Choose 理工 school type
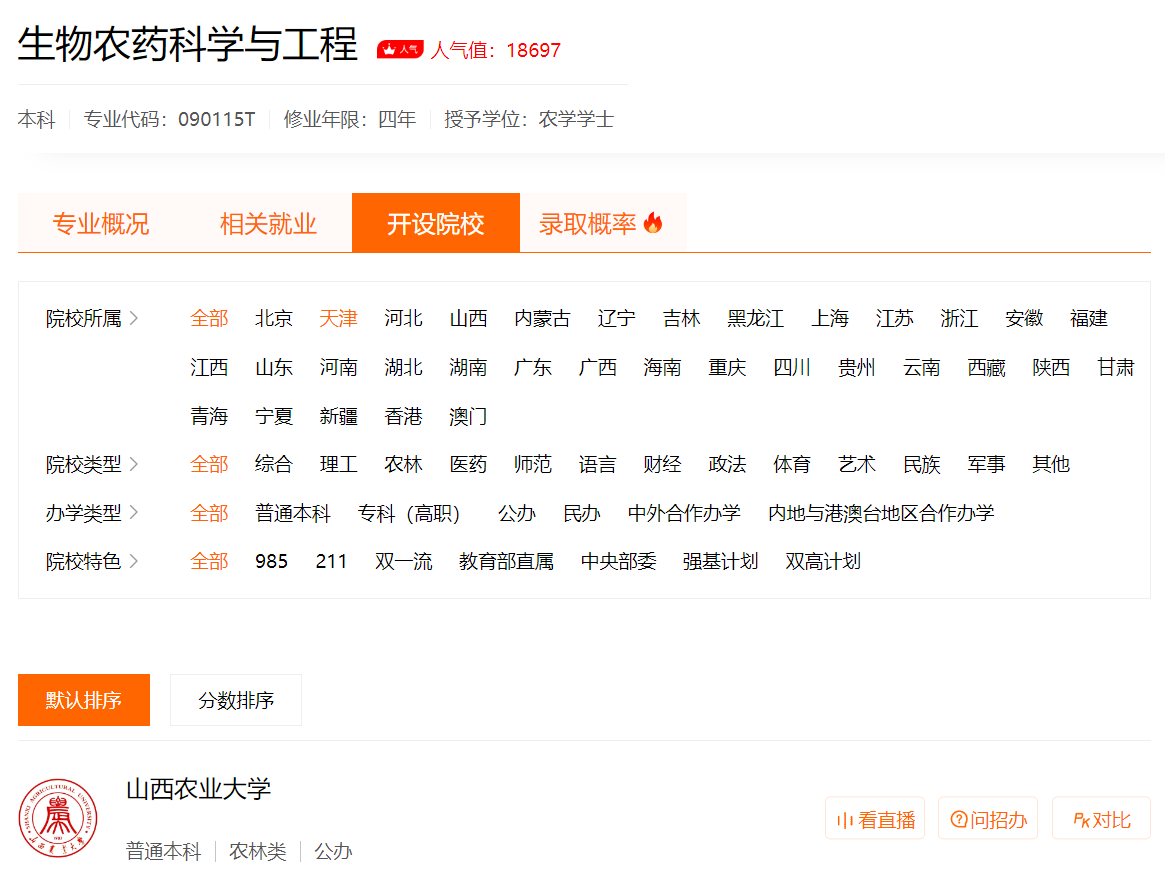The image size is (1165, 886). pyautogui.click(x=338, y=464)
